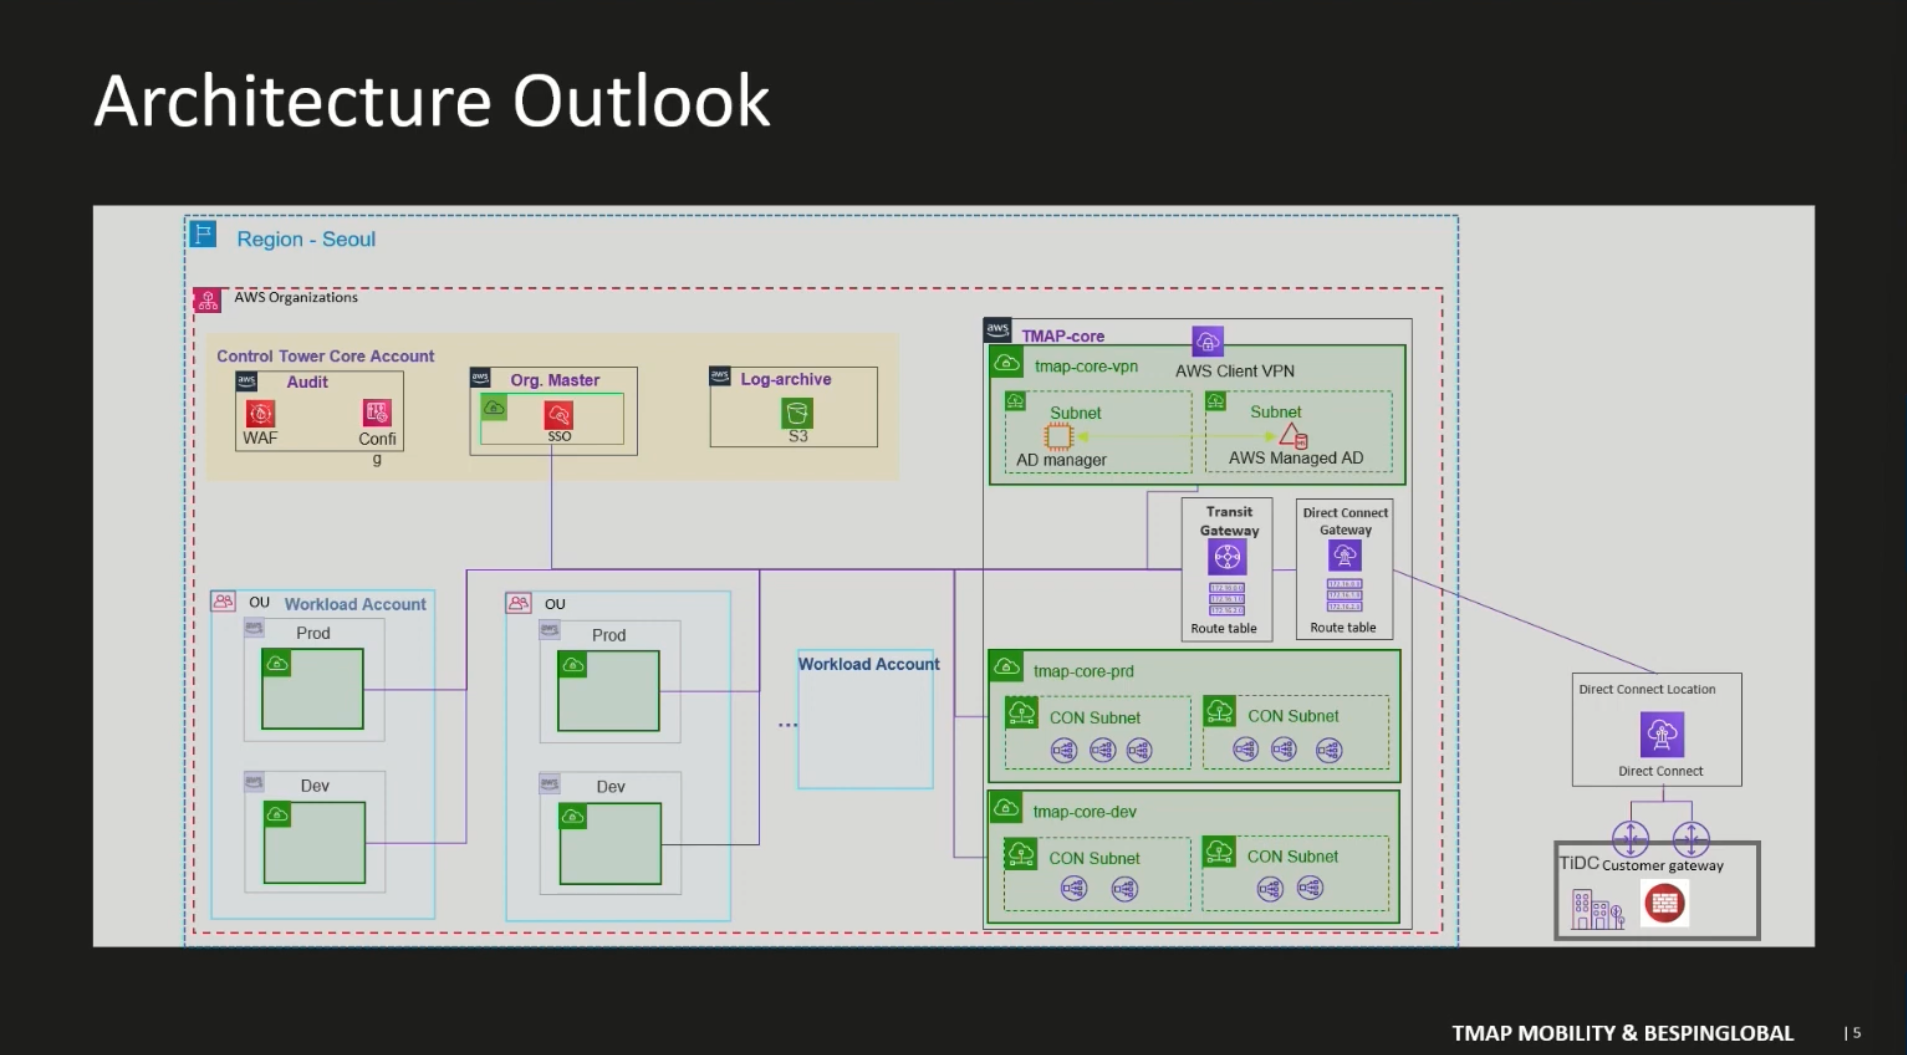Click the VPC icon in second OU Prod
This screenshot has height=1055, width=1907.
coord(573,665)
